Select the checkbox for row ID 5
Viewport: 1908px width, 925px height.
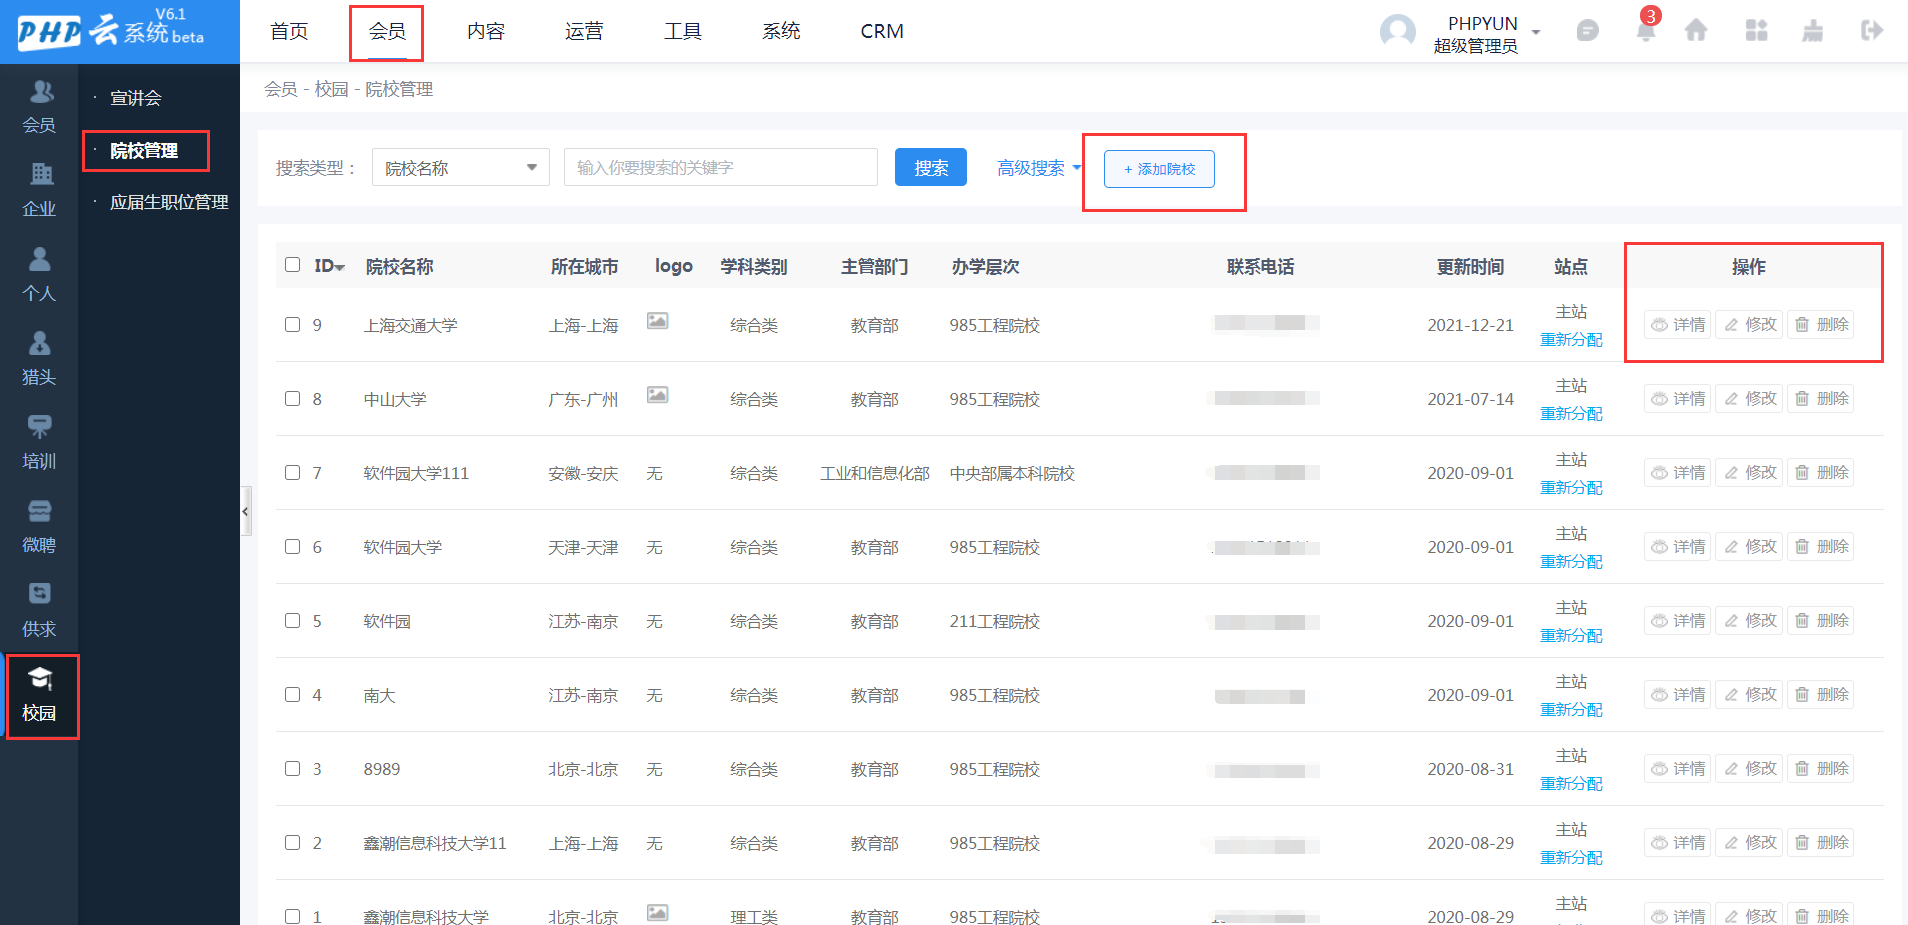(292, 621)
